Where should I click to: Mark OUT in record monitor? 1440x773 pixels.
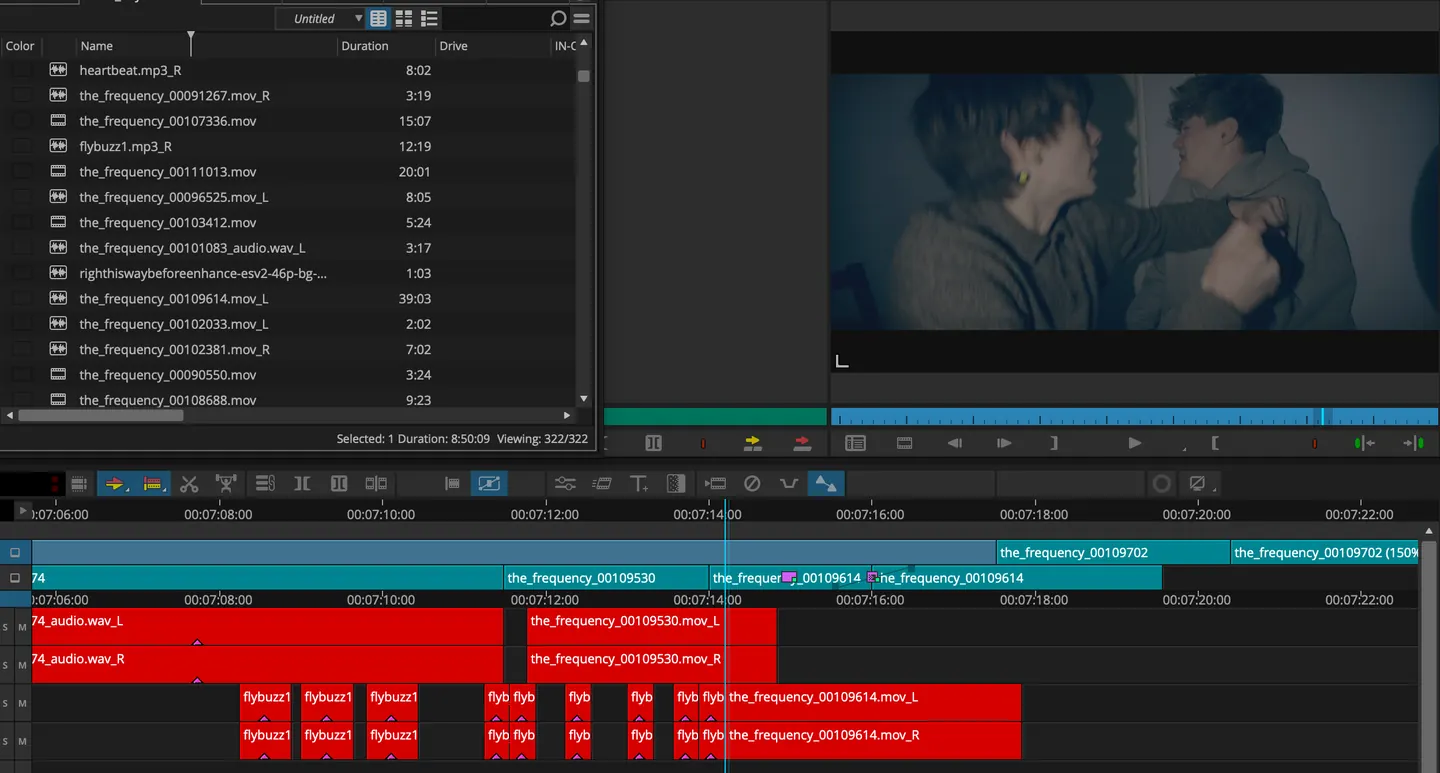tap(1054, 443)
